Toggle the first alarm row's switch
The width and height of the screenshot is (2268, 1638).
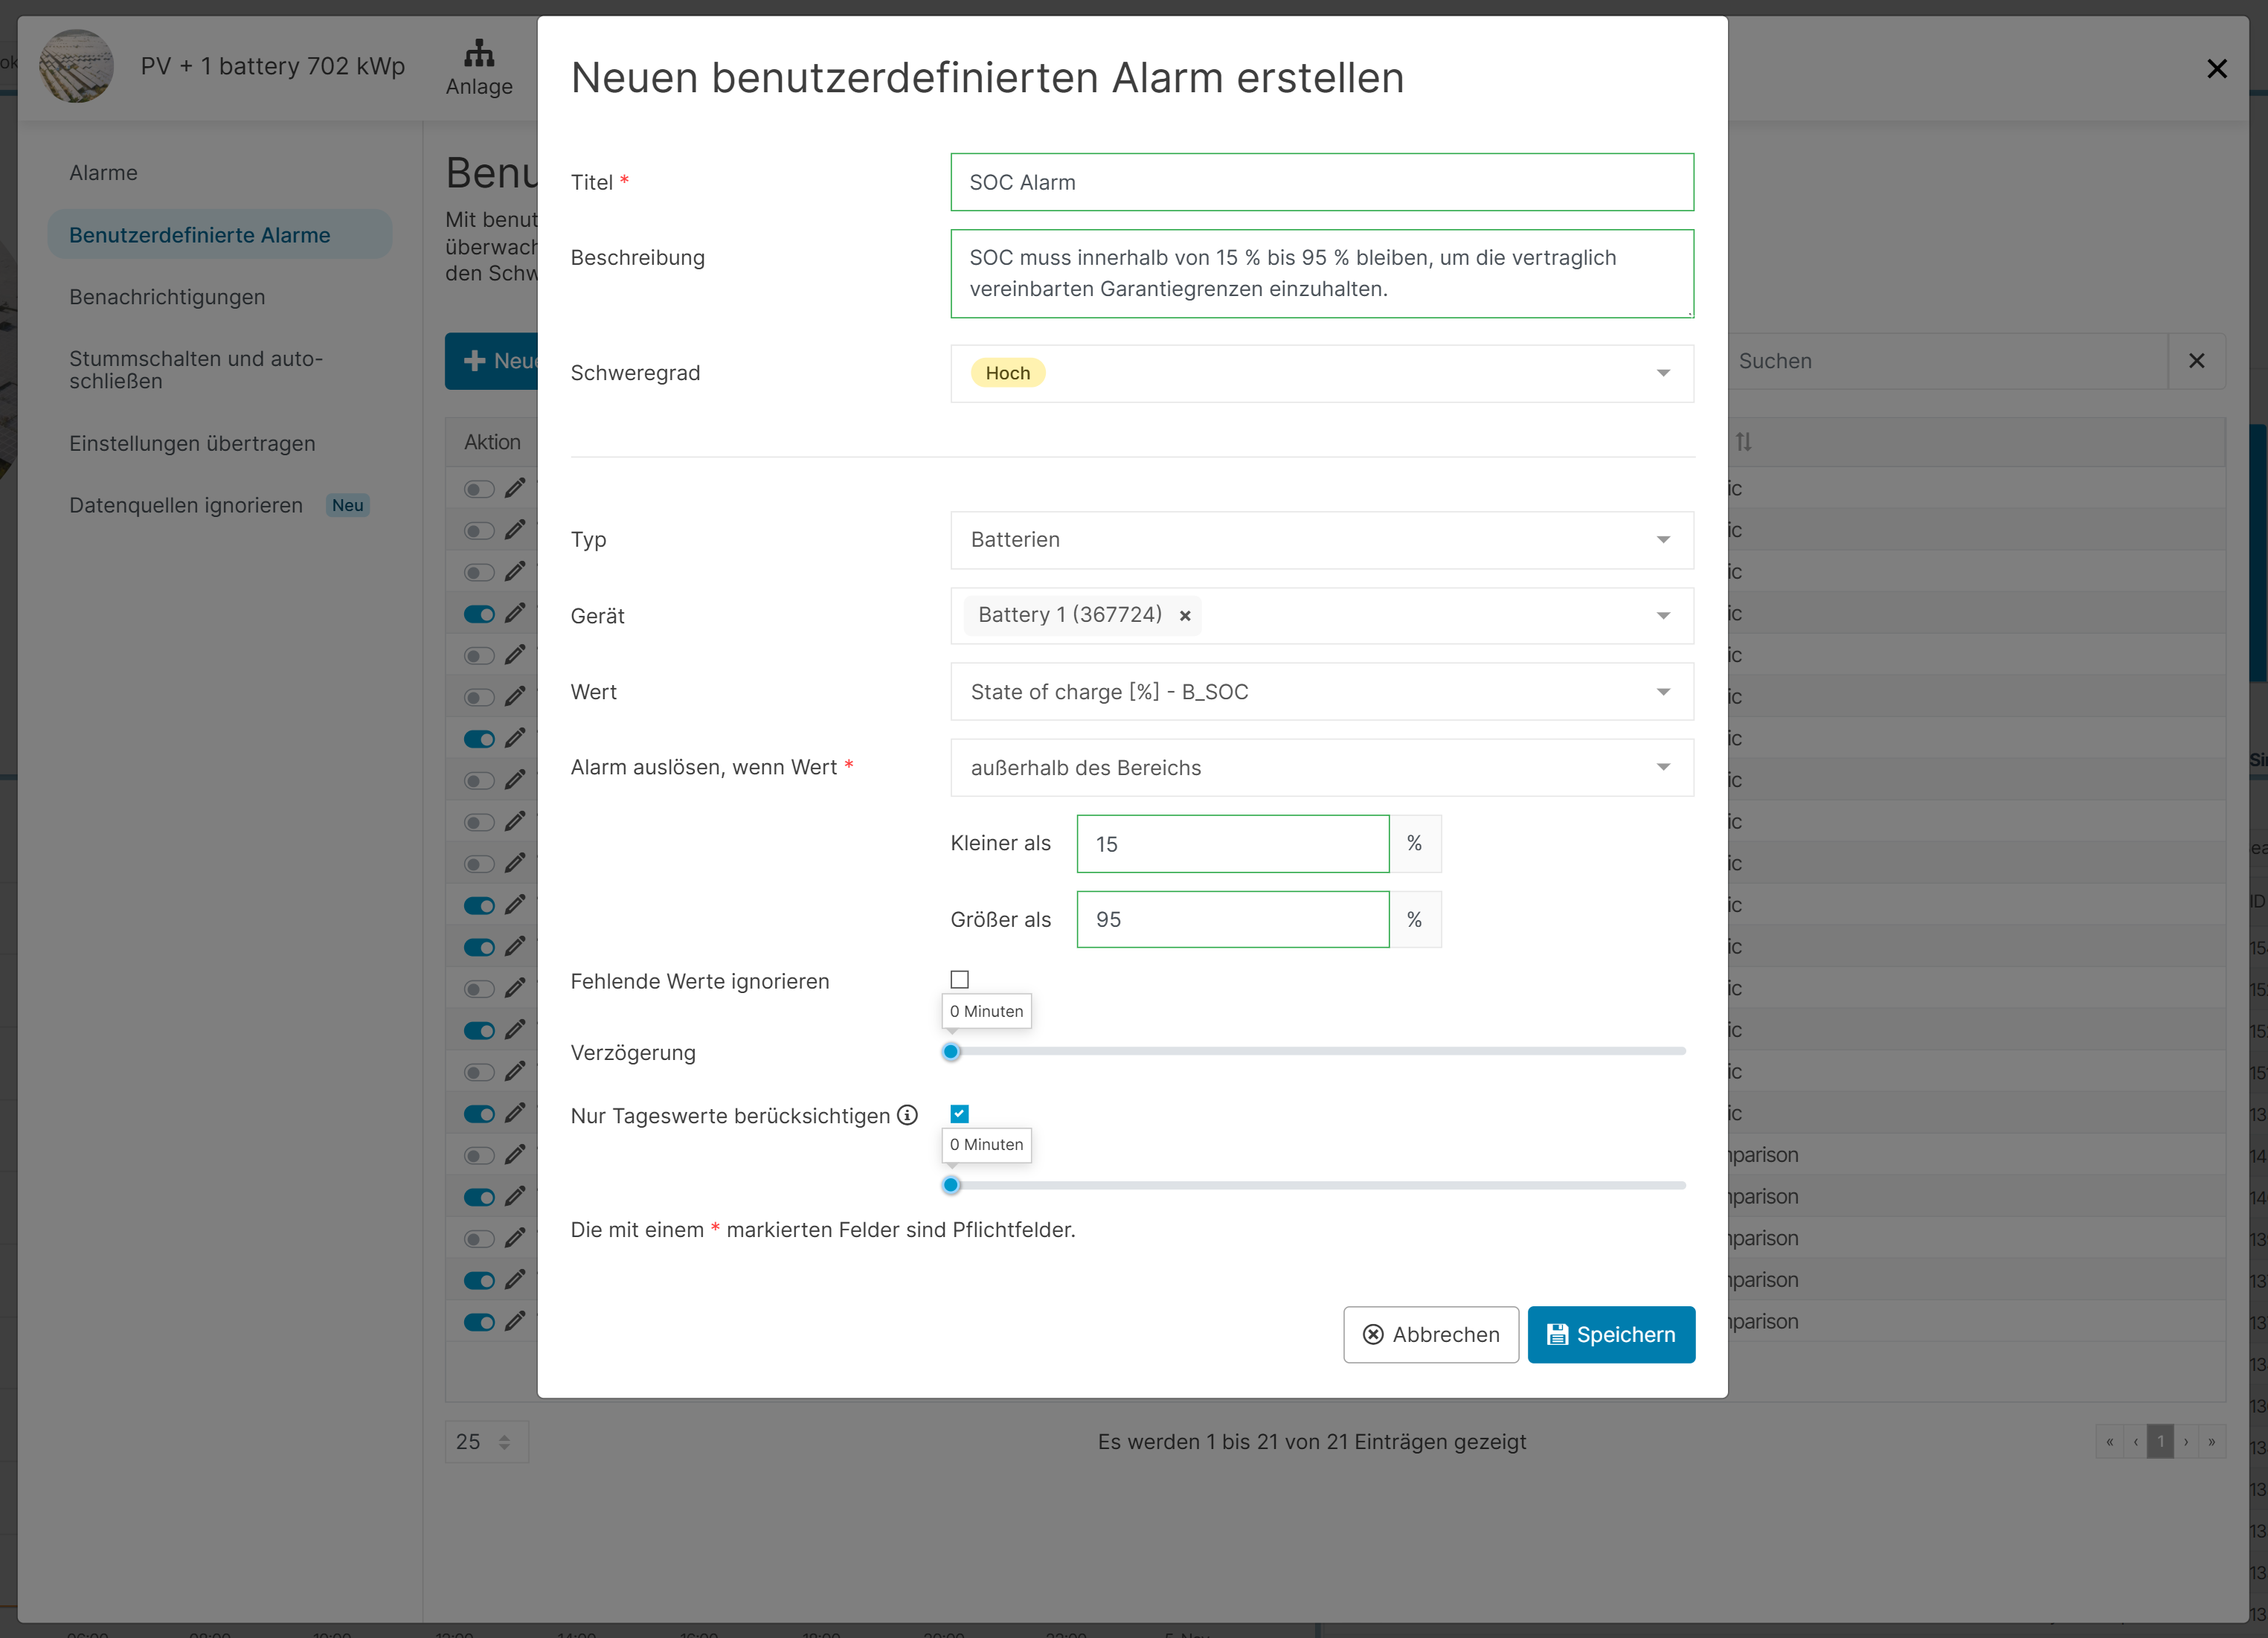[479, 489]
